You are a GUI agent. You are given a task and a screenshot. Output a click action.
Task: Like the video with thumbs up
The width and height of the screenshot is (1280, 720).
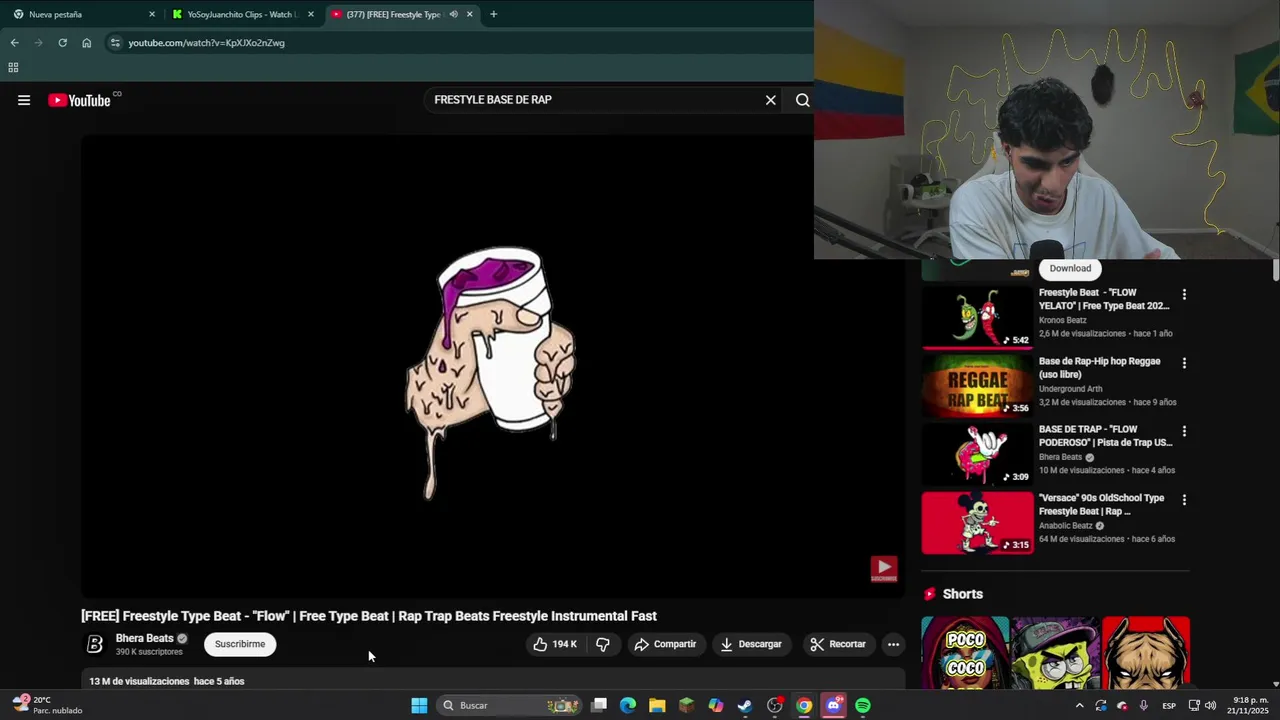(555, 644)
